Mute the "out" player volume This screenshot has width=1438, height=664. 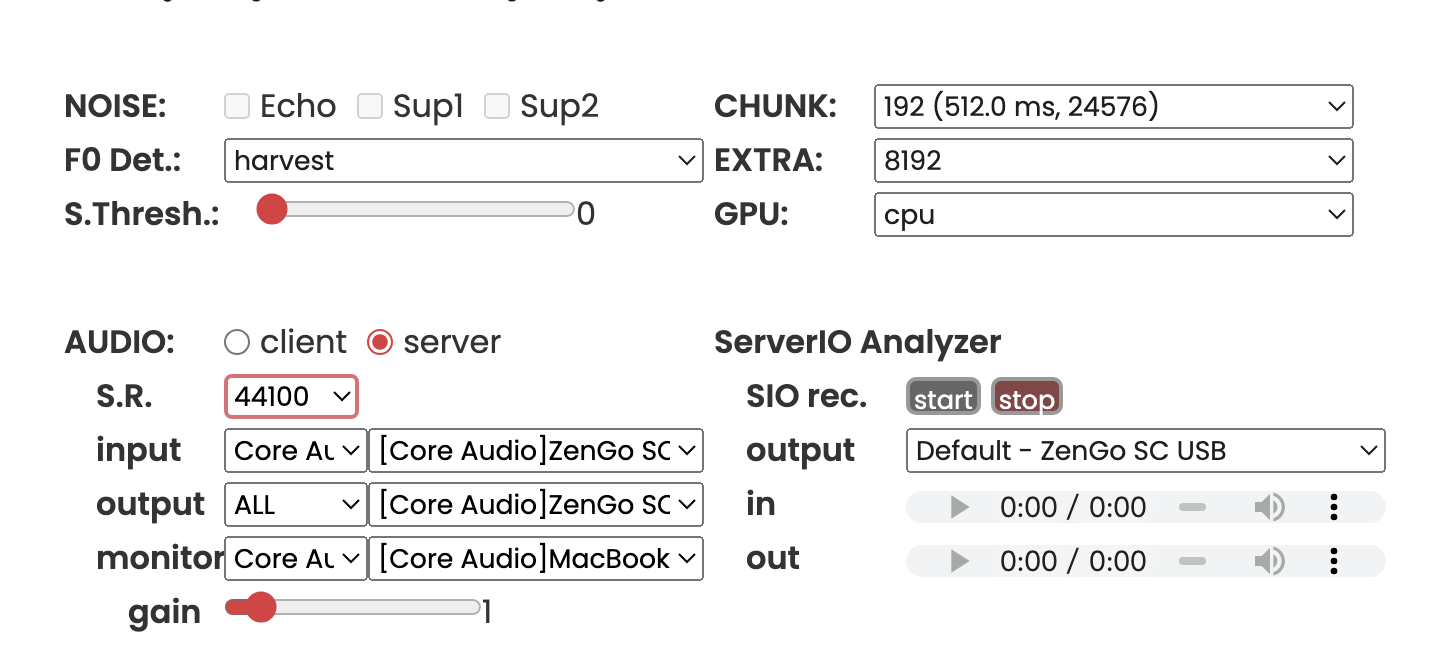pyautogui.click(x=1270, y=561)
